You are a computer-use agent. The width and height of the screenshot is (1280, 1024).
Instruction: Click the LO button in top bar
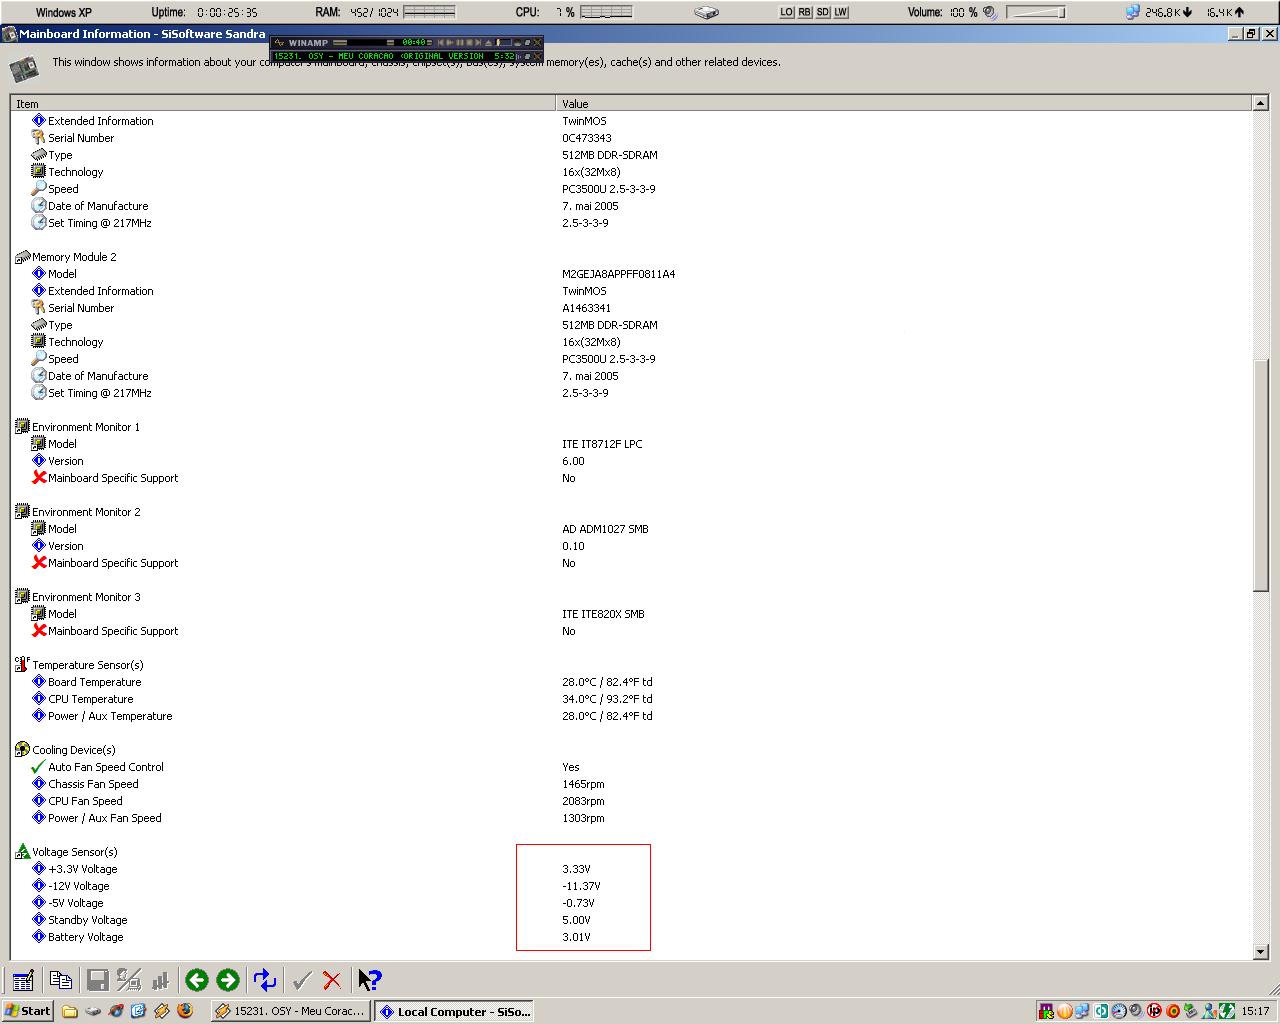[x=787, y=12]
